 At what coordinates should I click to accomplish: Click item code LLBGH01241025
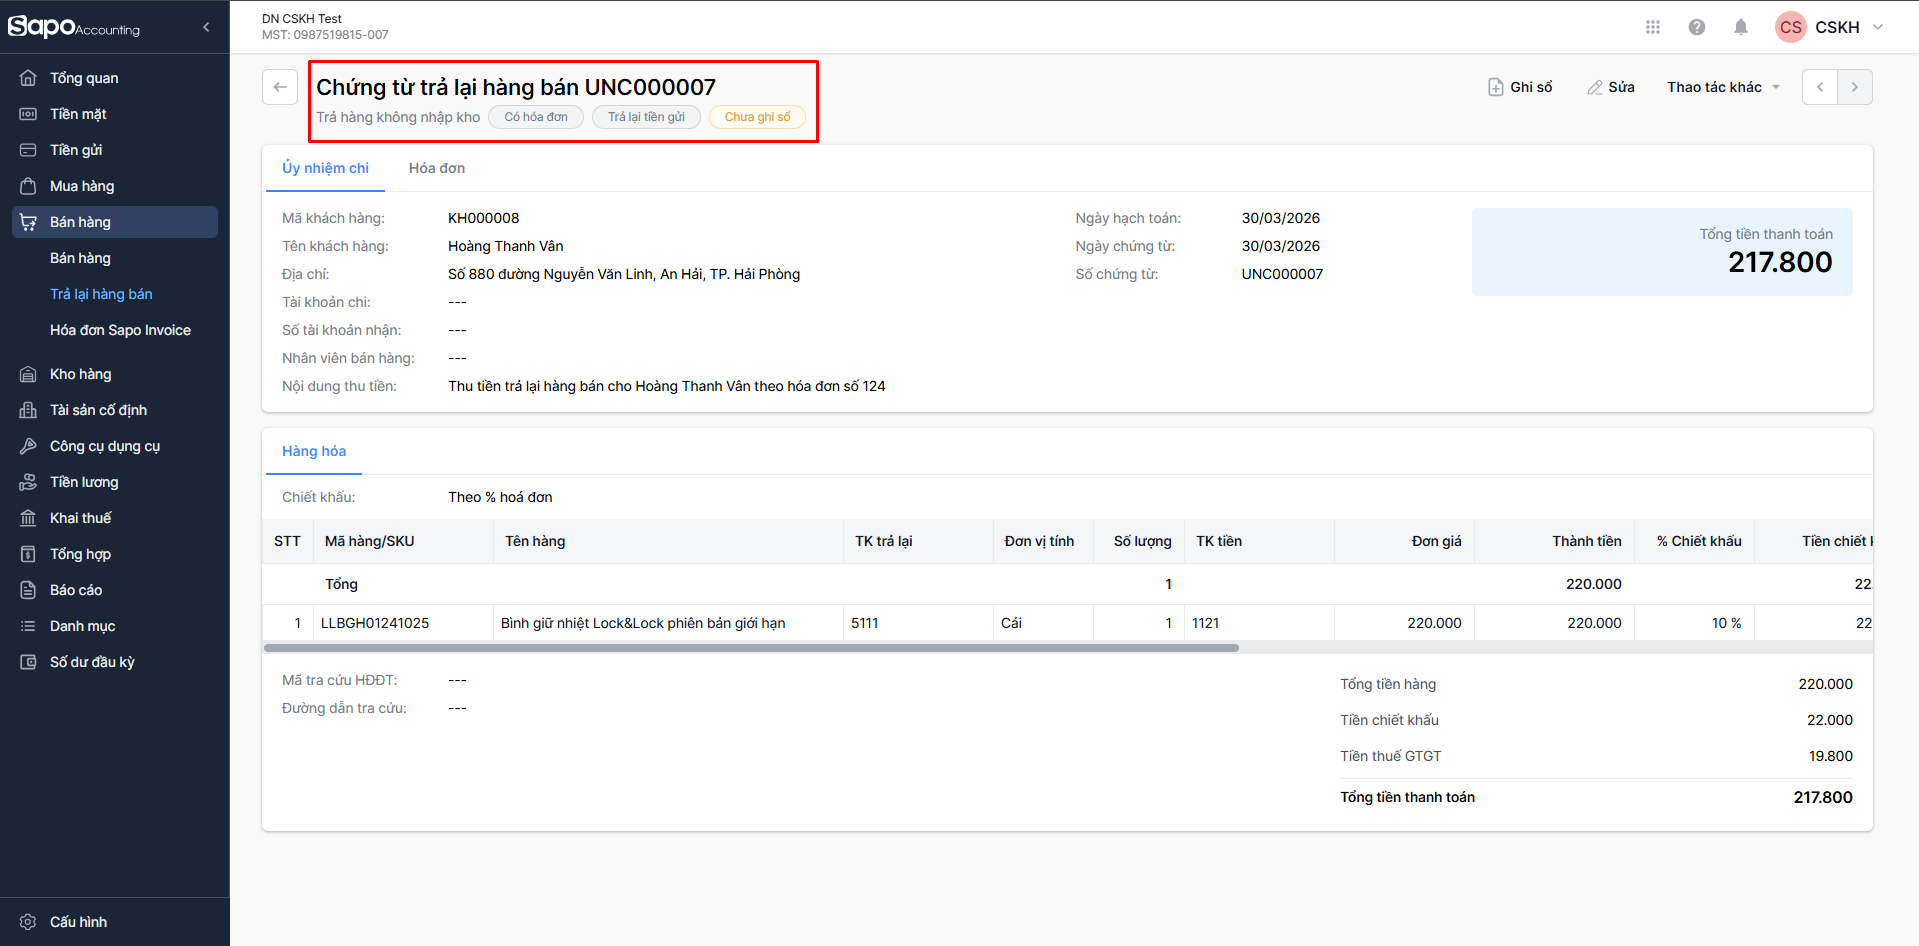pyautogui.click(x=375, y=623)
